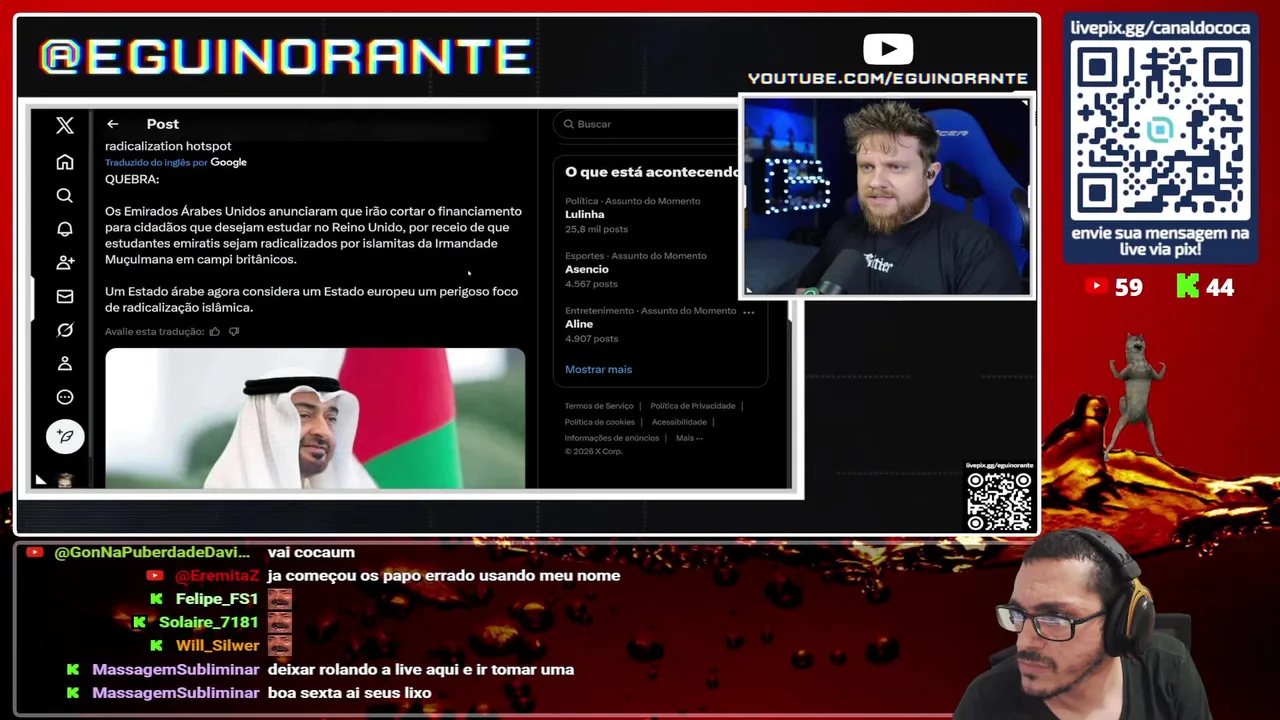The width and height of the screenshot is (1280, 720).
Task: Open Política de cookies link
Action: [599, 422]
